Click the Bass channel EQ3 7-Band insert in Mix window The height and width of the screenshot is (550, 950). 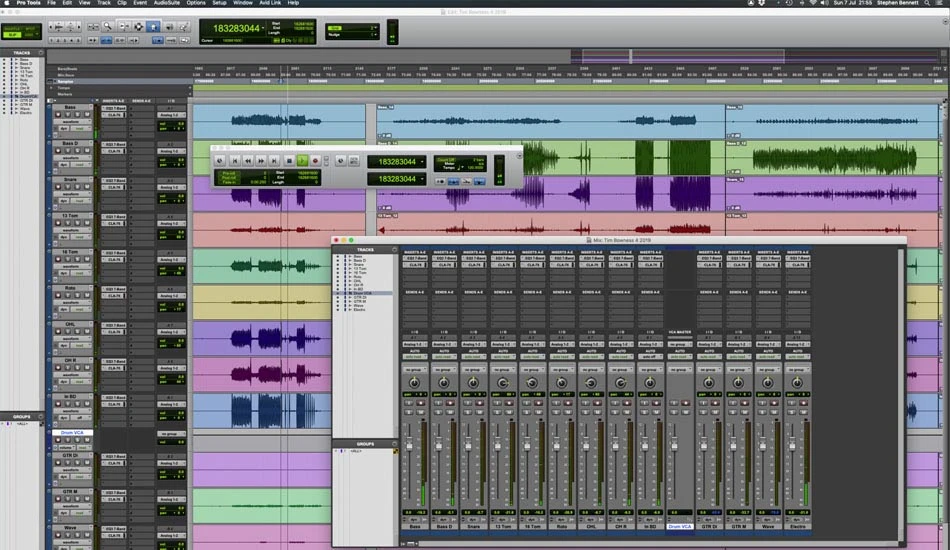tap(415, 258)
